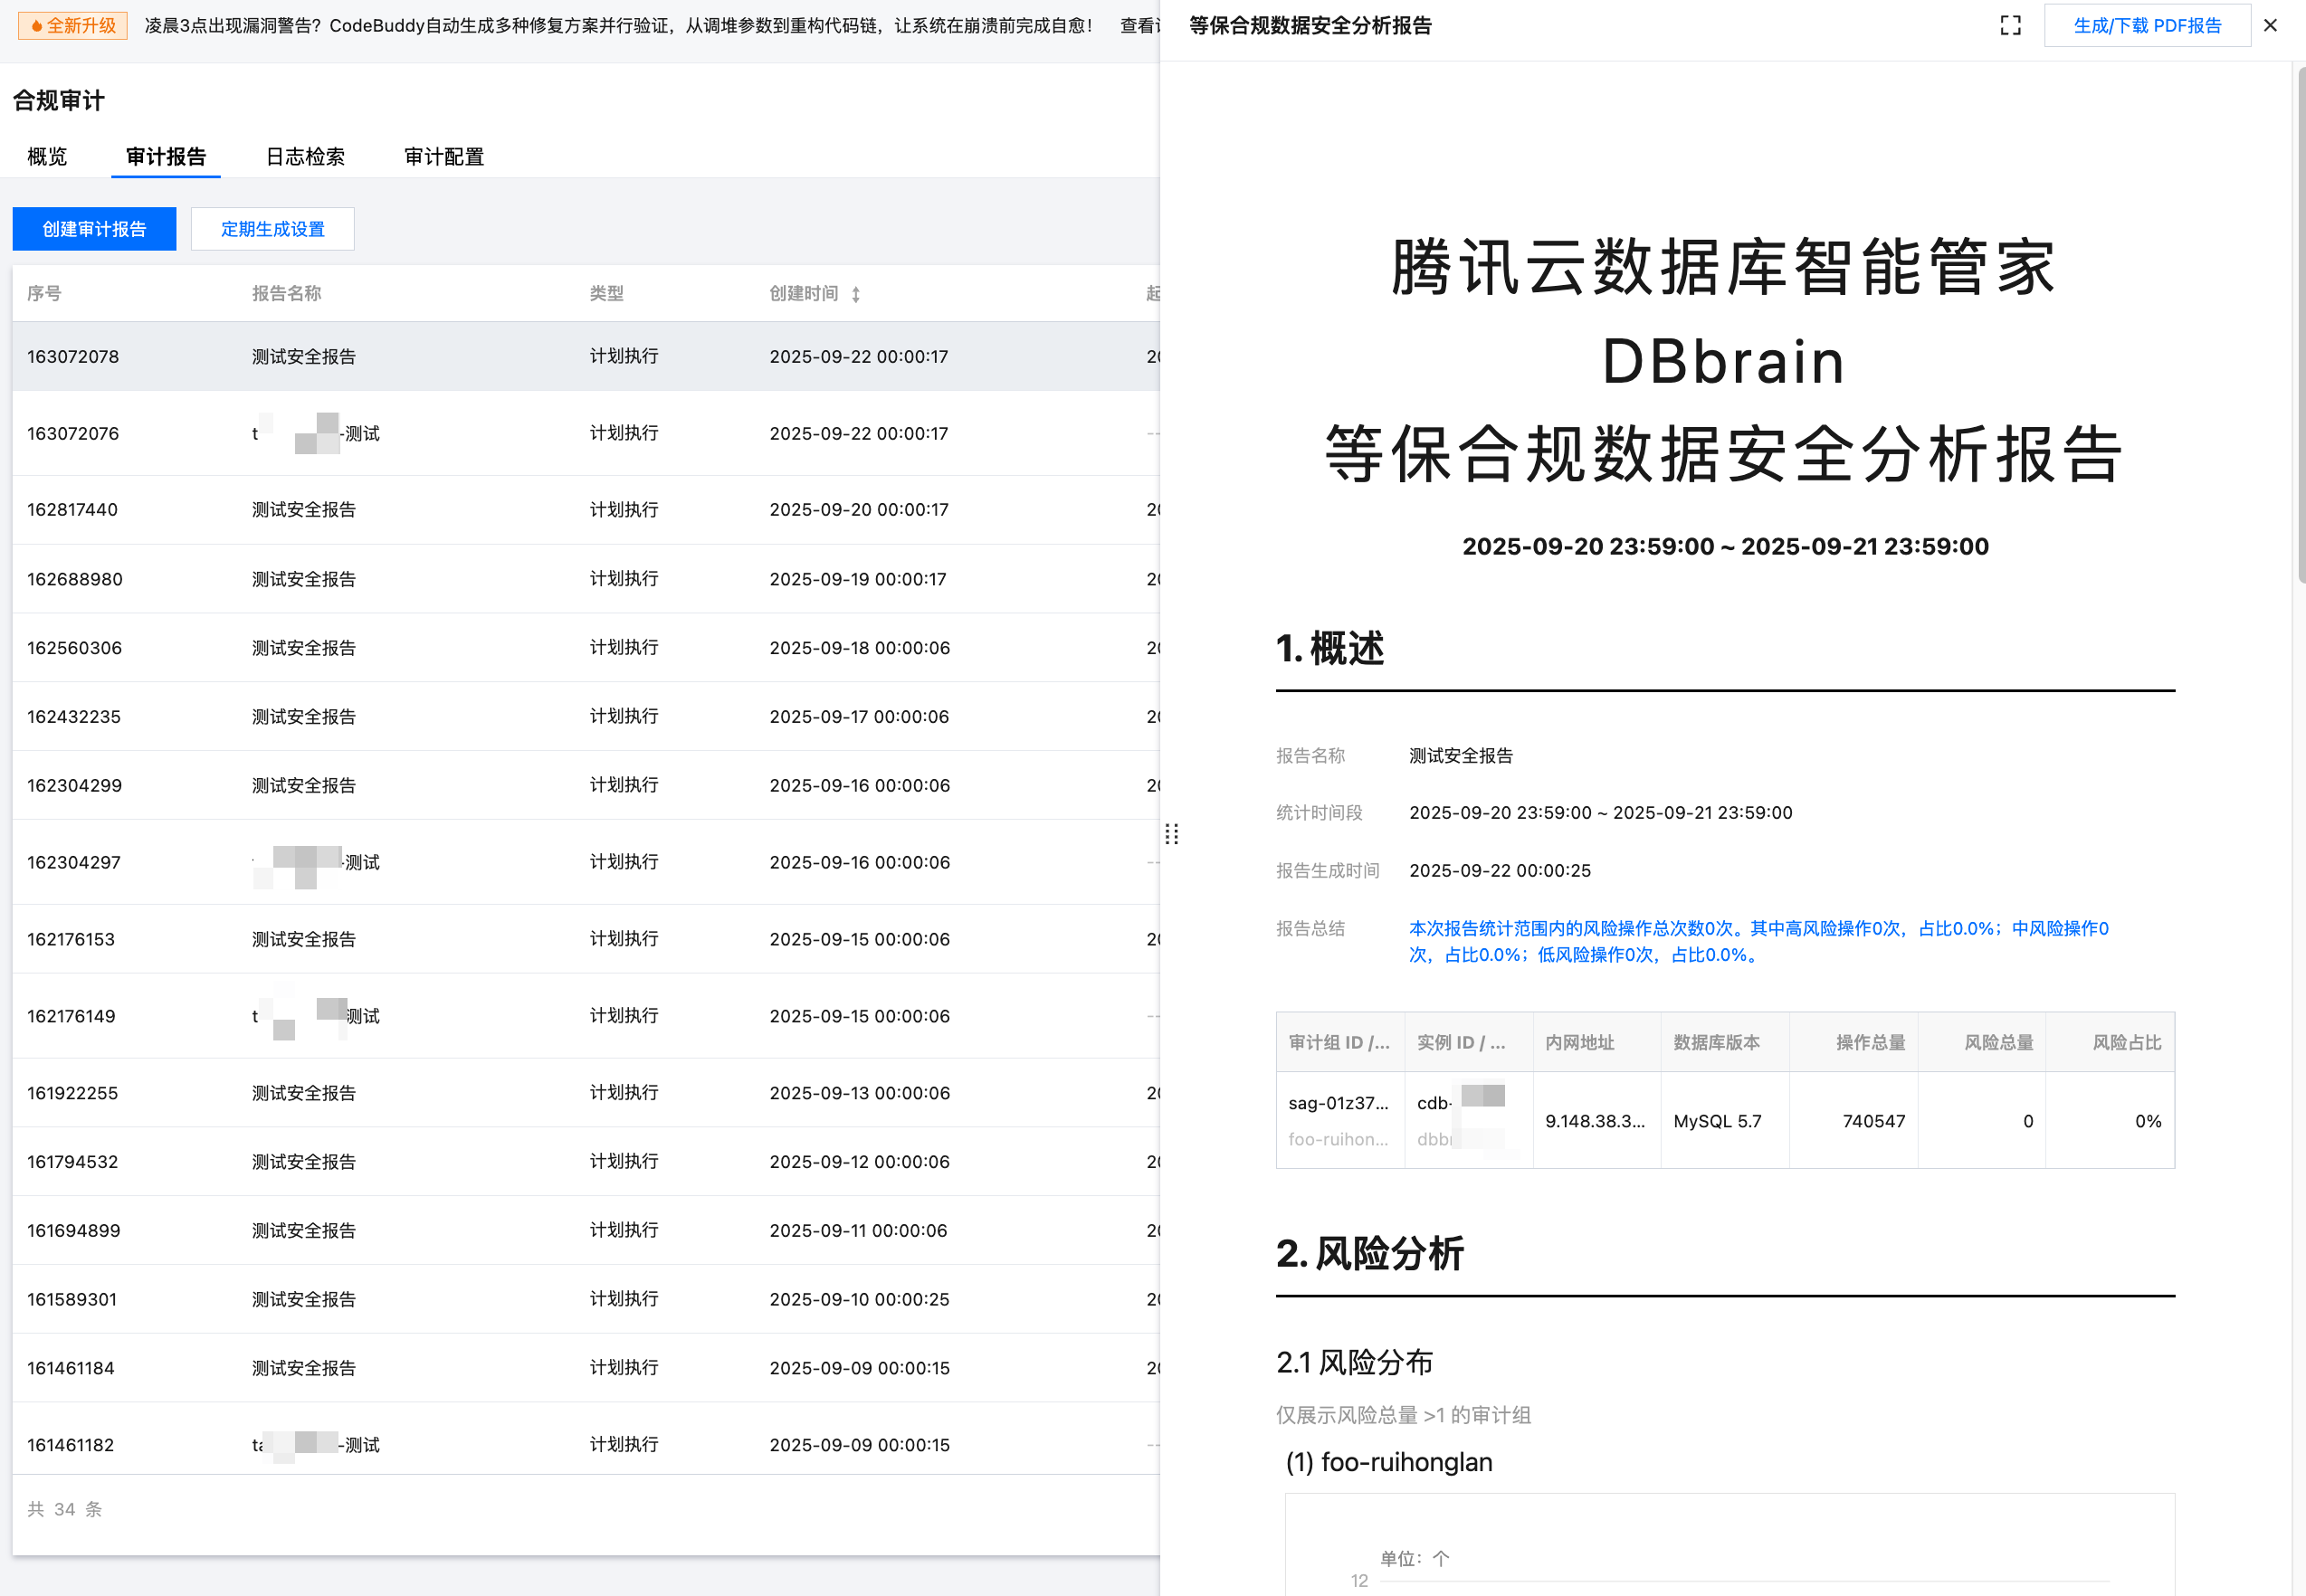Click 生成/下载 PDF报告 button
The width and height of the screenshot is (2306, 1596).
coord(2146,26)
